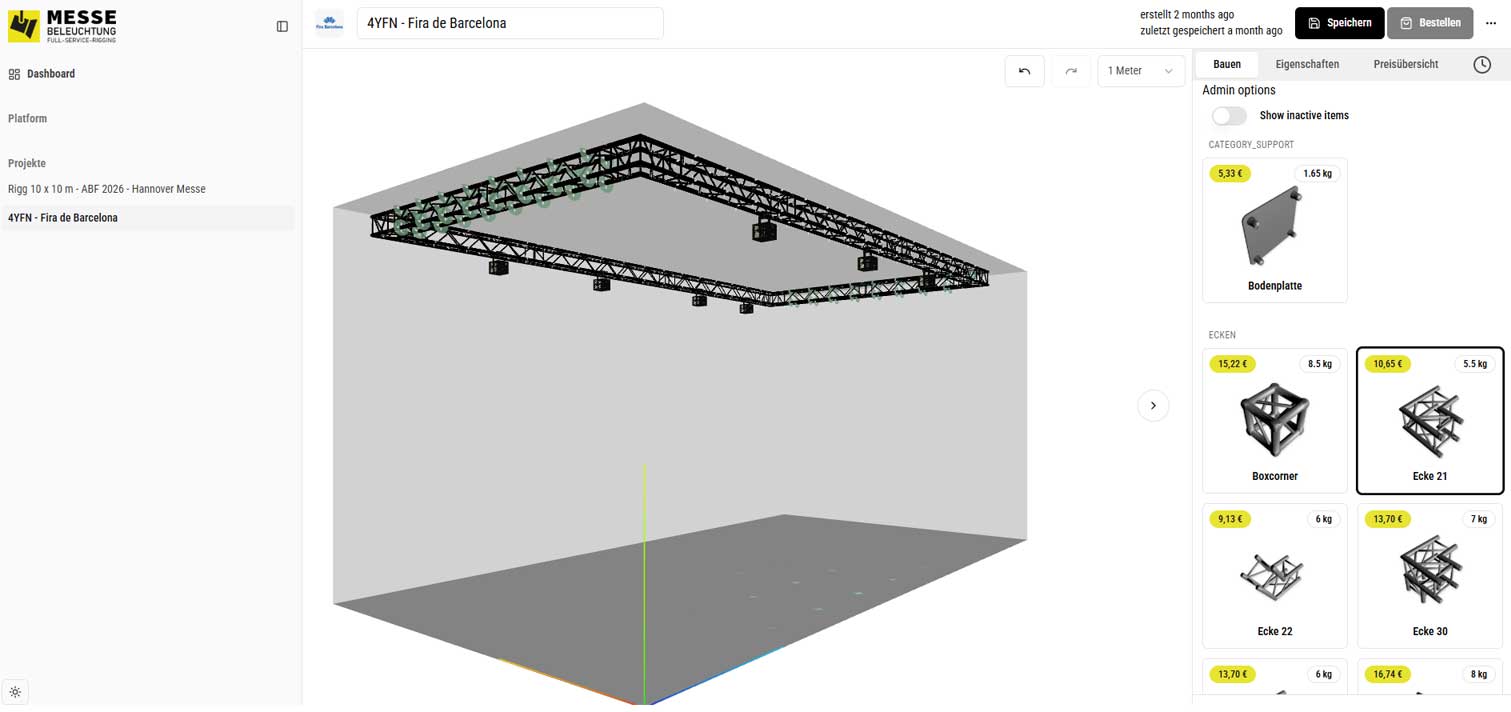Click the Bestellen order button

coord(1429,23)
